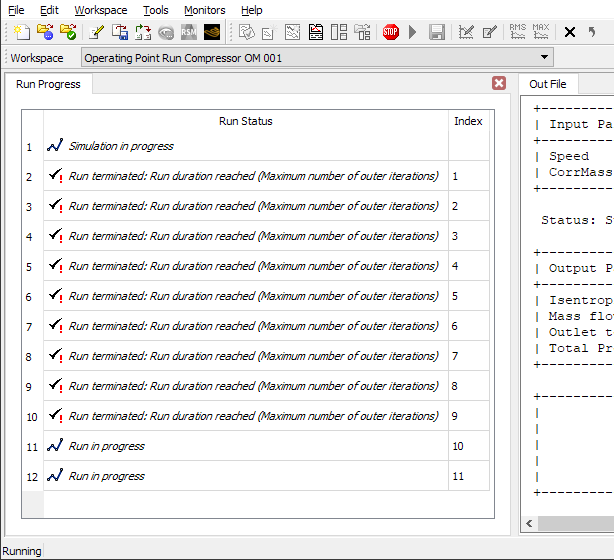Click the black X delete icon
The width and height of the screenshot is (614, 560).
pyautogui.click(x=570, y=32)
